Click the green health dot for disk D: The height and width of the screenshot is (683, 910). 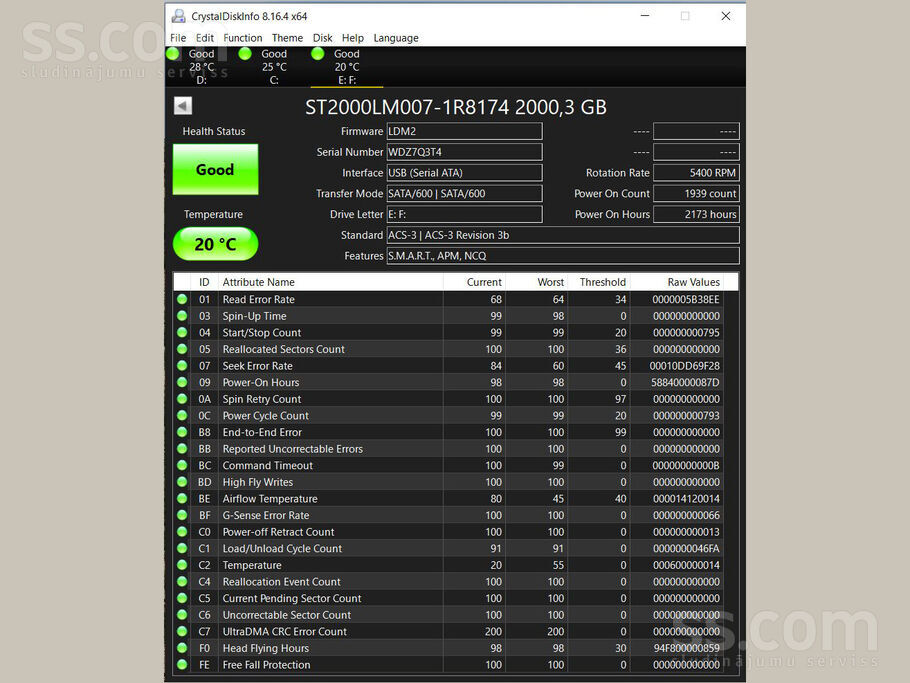tap(173, 53)
